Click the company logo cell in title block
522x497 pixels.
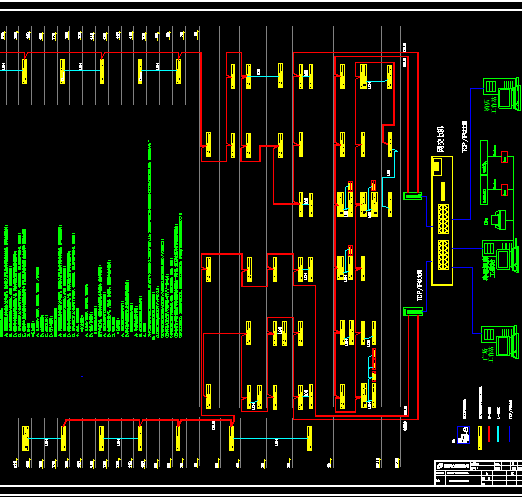[x=453, y=466]
